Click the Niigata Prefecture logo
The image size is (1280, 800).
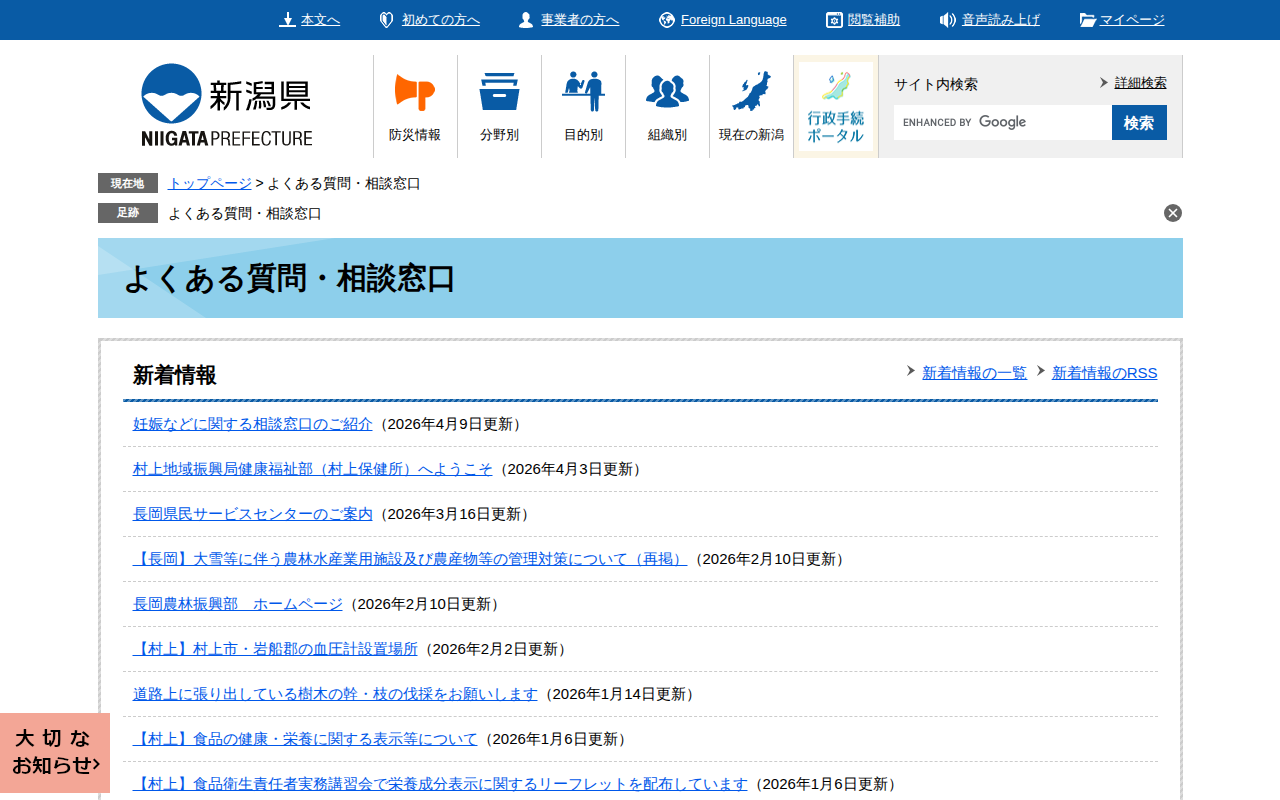(226, 105)
